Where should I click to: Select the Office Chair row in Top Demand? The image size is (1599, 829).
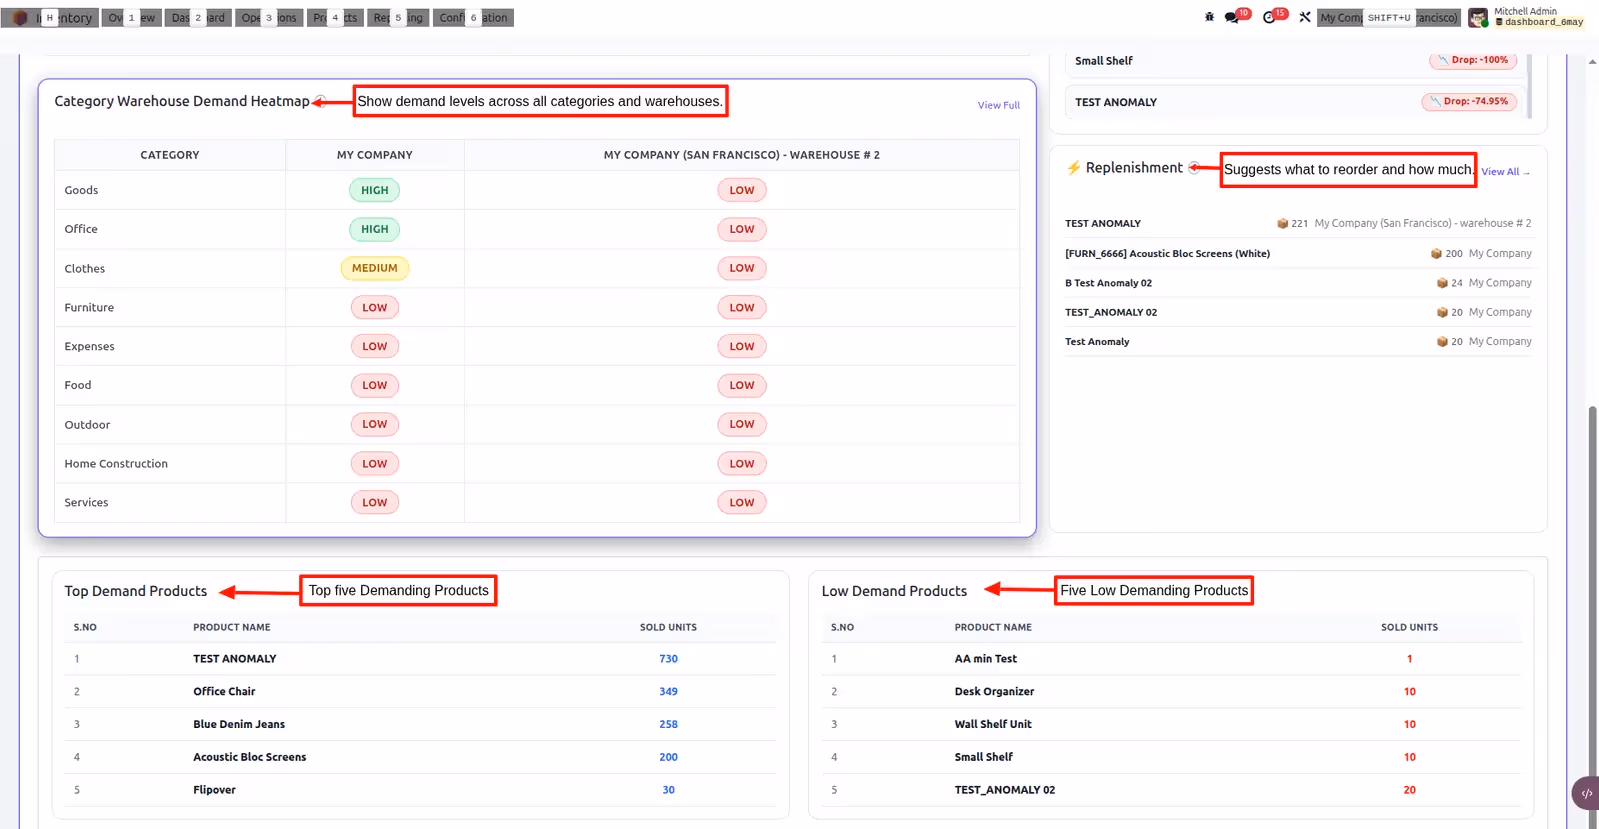[420, 691]
